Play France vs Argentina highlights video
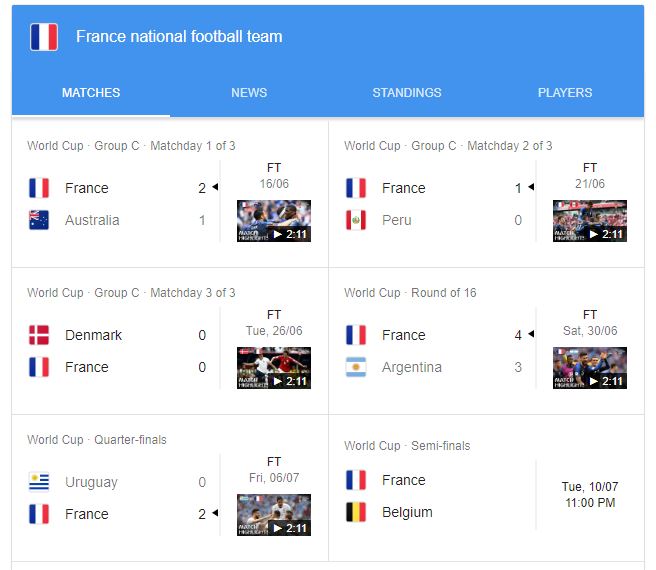The height and width of the screenshot is (570, 656). [x=590, y=368]
